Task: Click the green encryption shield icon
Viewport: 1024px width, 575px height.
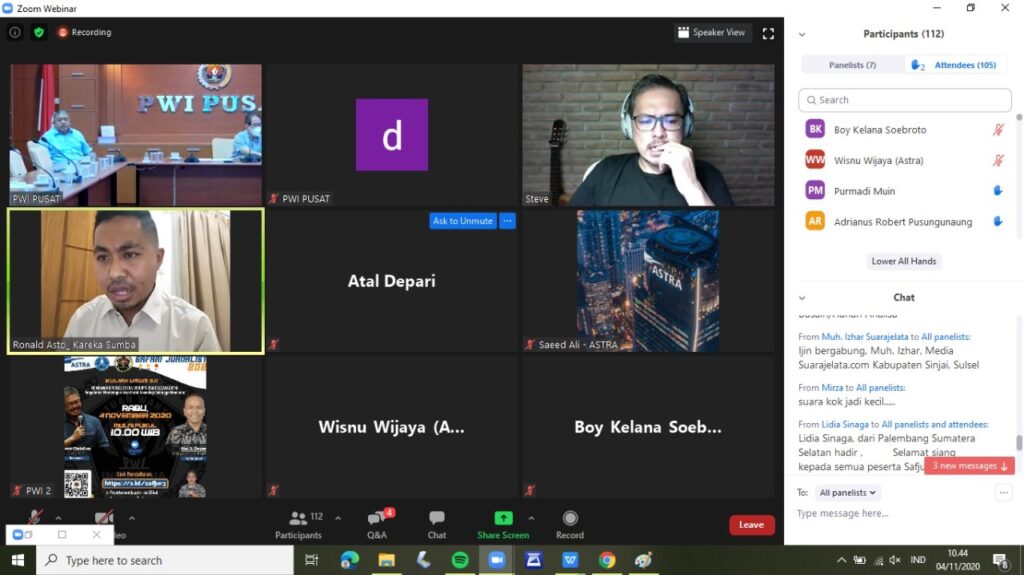Action: point(39,32)
